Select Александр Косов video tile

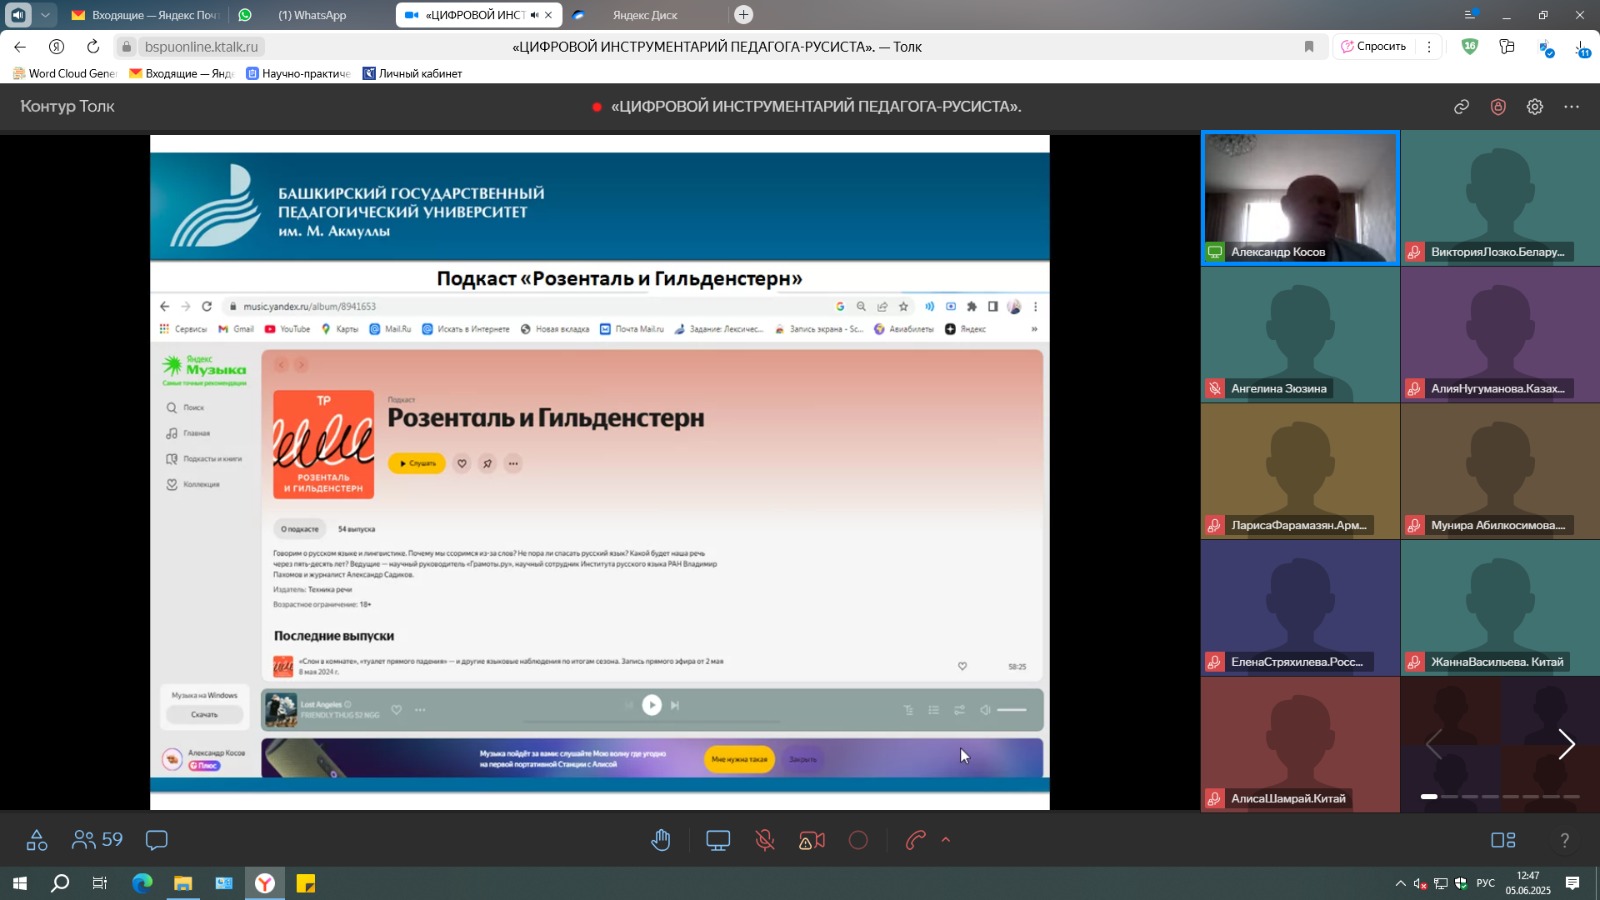1299,197
